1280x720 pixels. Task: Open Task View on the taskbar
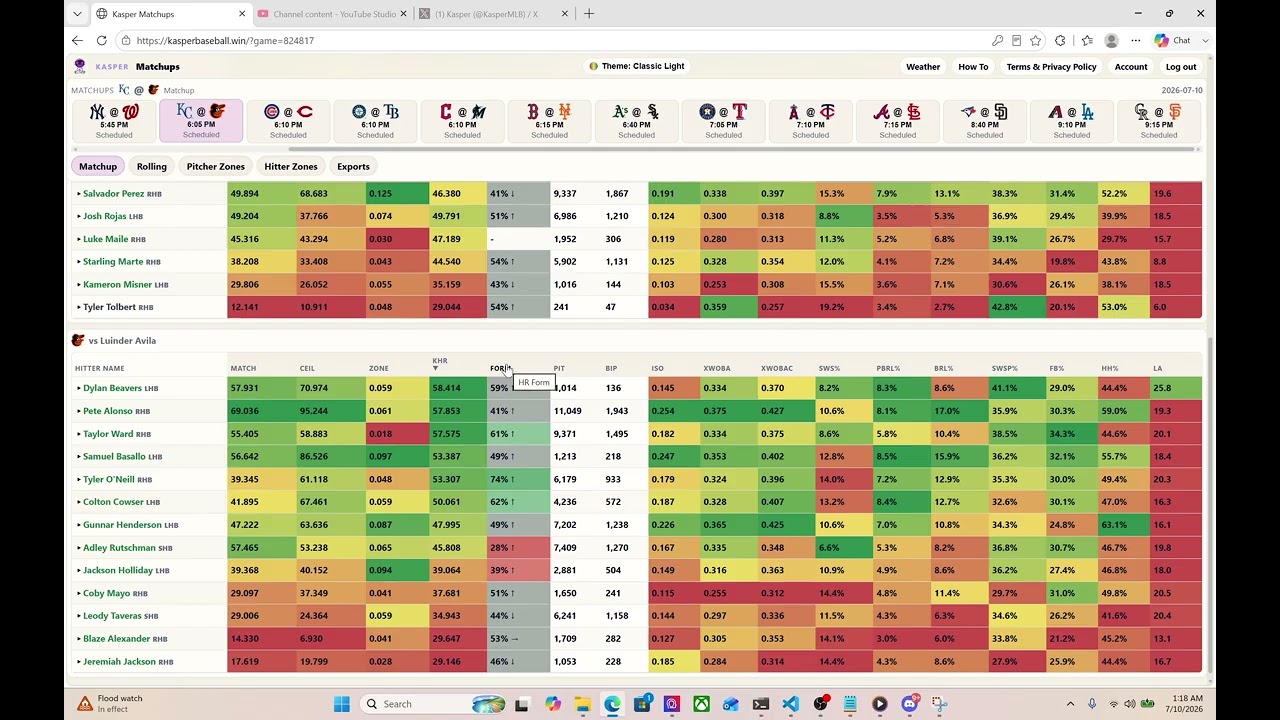pyautogui.click(x=524, y=704)
